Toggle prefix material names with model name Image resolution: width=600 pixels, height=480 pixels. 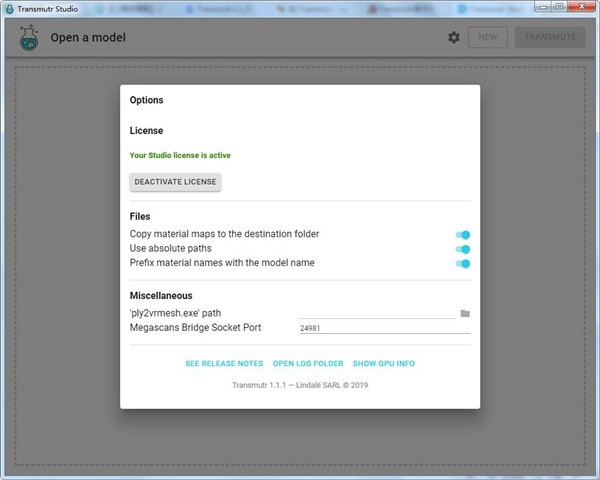tap(462, 264)
